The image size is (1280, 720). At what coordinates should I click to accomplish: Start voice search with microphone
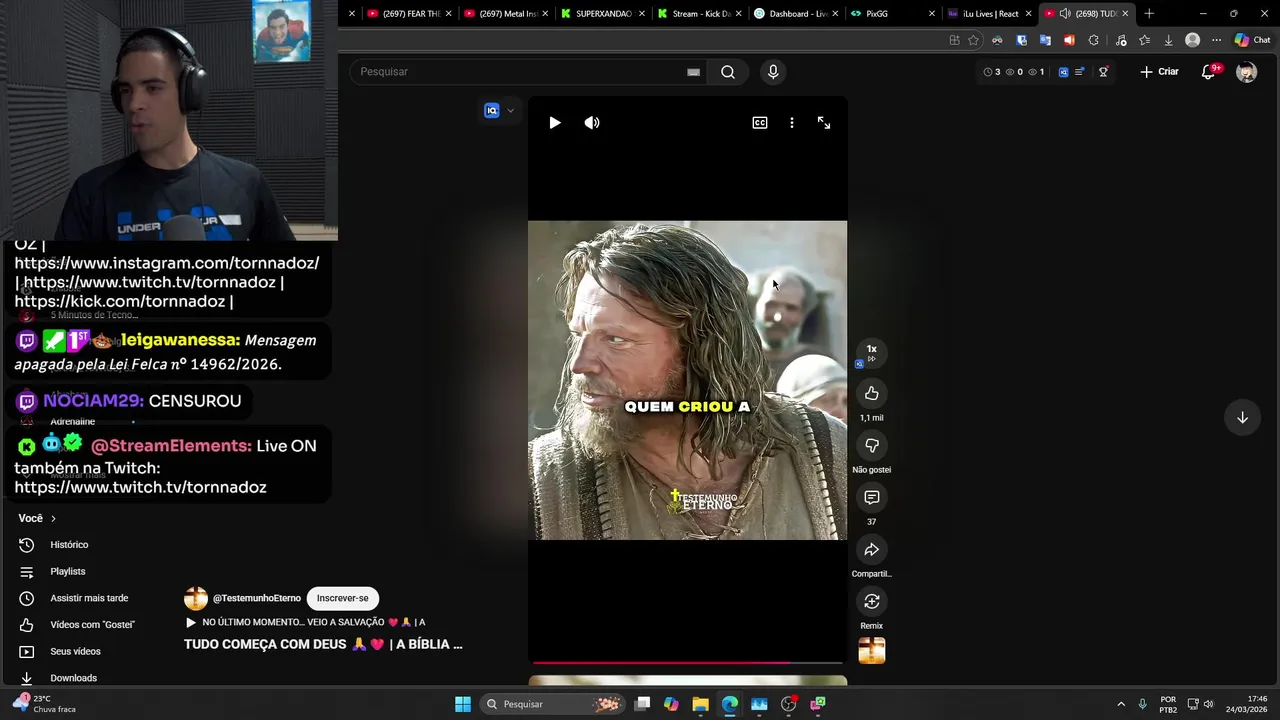click(773, 72)
